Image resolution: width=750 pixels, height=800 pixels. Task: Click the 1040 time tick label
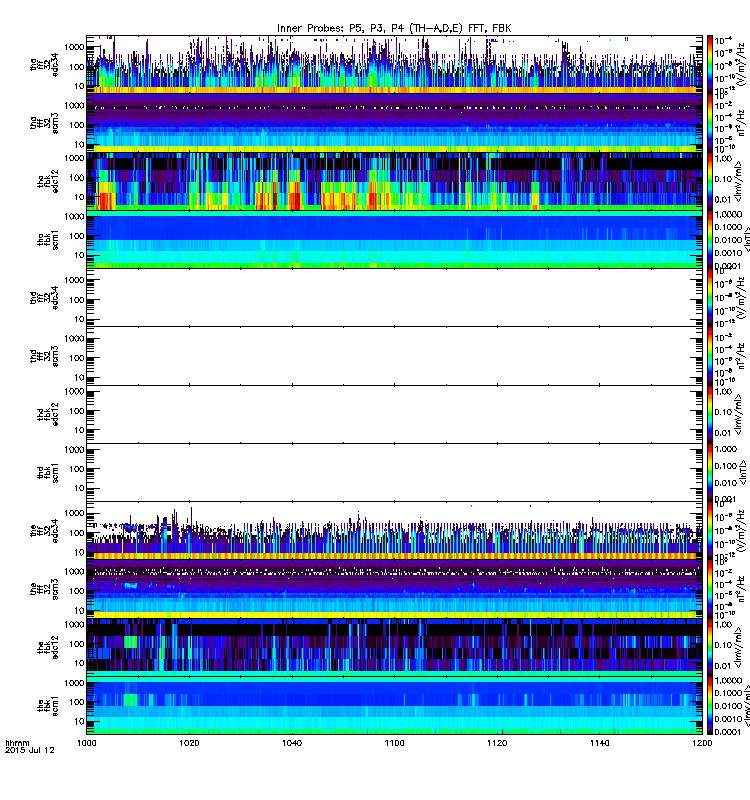[x=292, y=743]
